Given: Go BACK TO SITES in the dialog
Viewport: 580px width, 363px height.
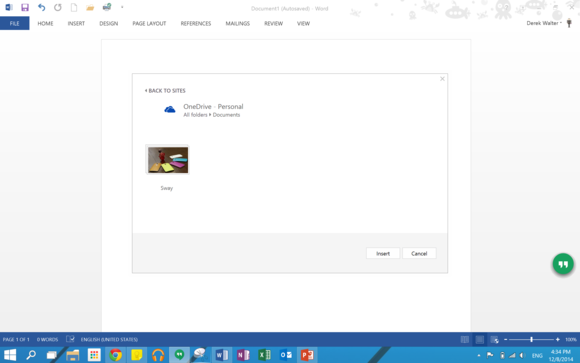Looking at the screenshot, I should pos(165,91).
